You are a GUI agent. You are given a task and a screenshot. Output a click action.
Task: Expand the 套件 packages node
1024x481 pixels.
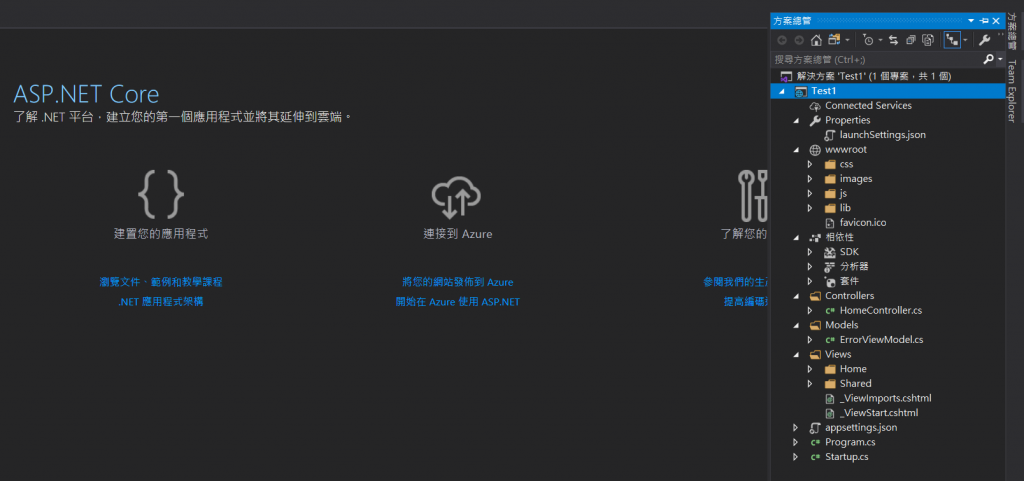tap(810, 281)
